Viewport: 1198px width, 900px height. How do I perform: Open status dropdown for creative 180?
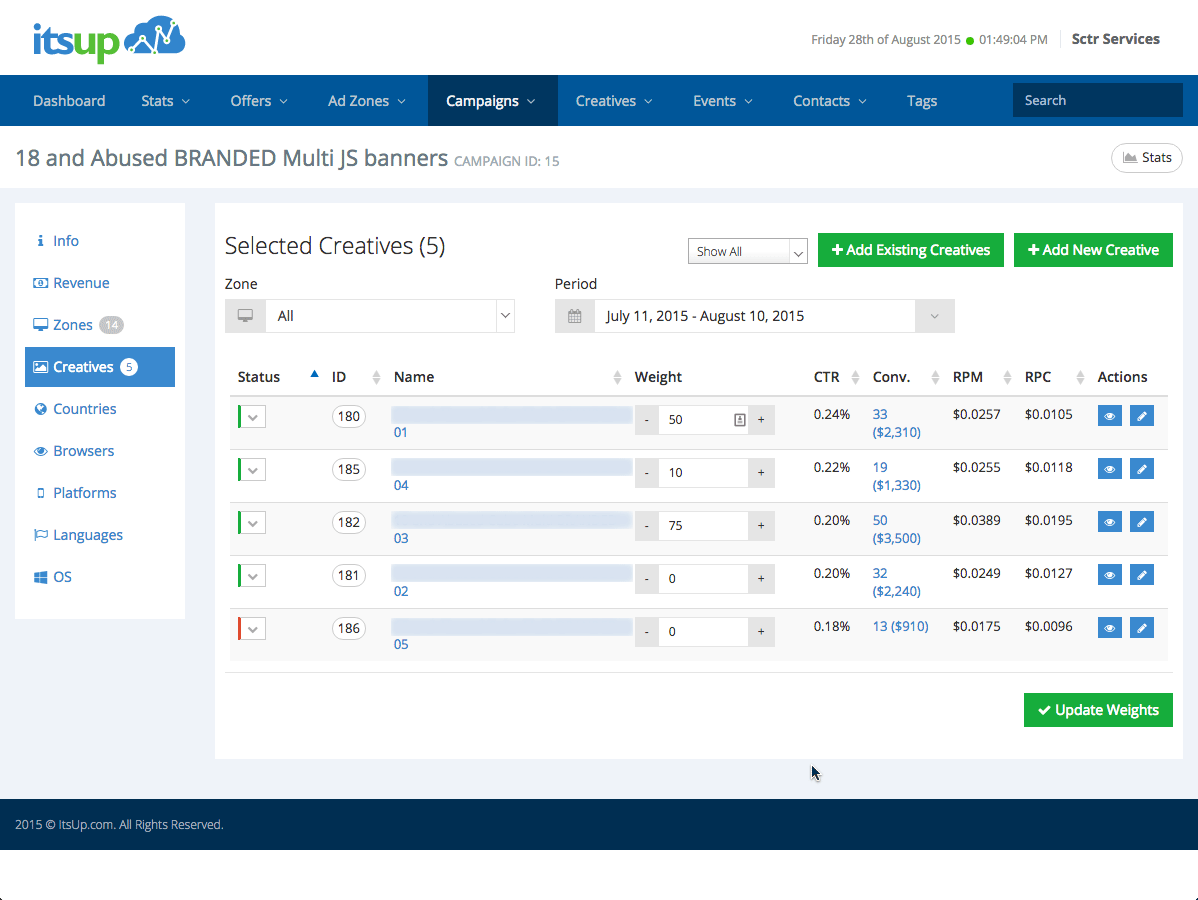click(252, 417)
